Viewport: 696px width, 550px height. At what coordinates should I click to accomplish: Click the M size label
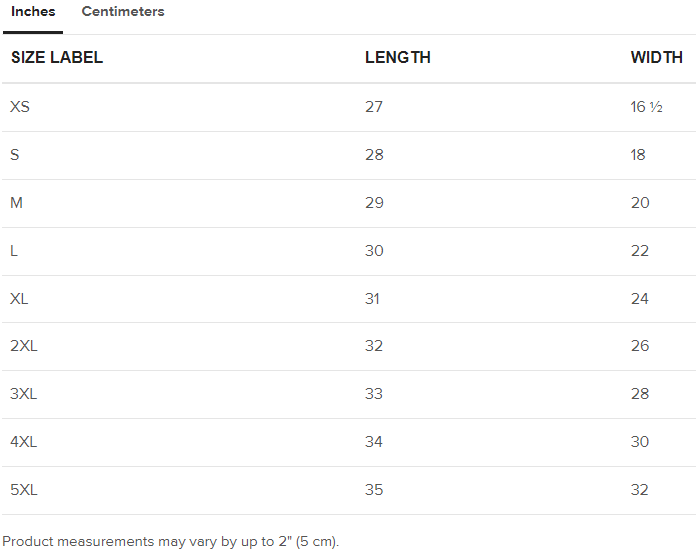(17, 203)
